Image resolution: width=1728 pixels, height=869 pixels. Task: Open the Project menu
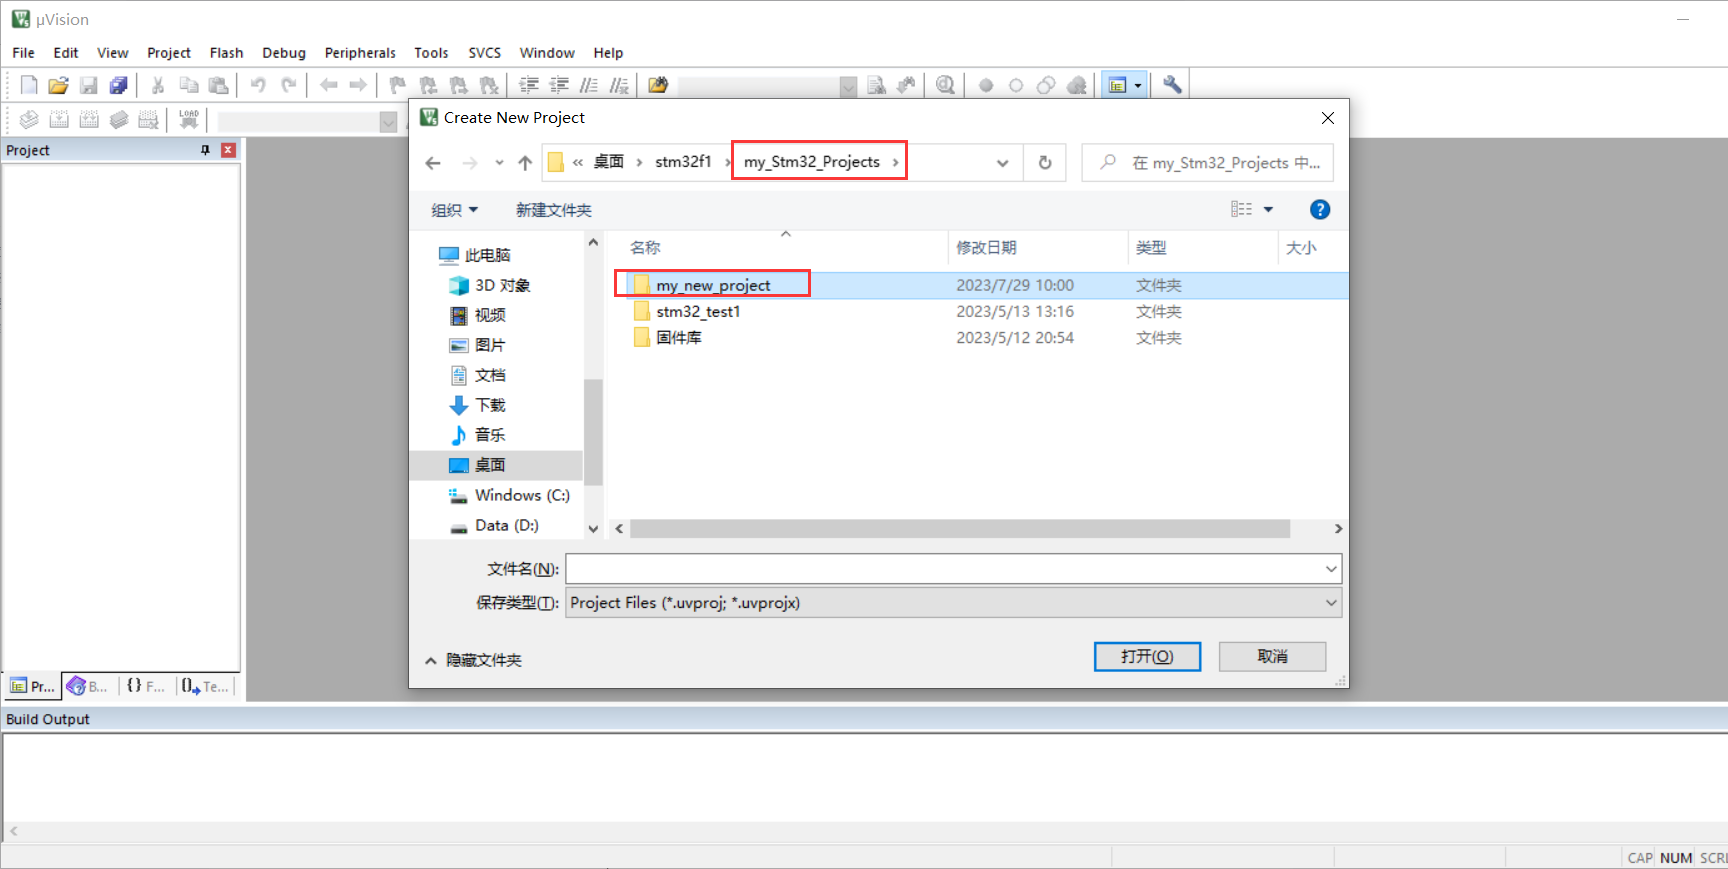[x=169, y=53]
